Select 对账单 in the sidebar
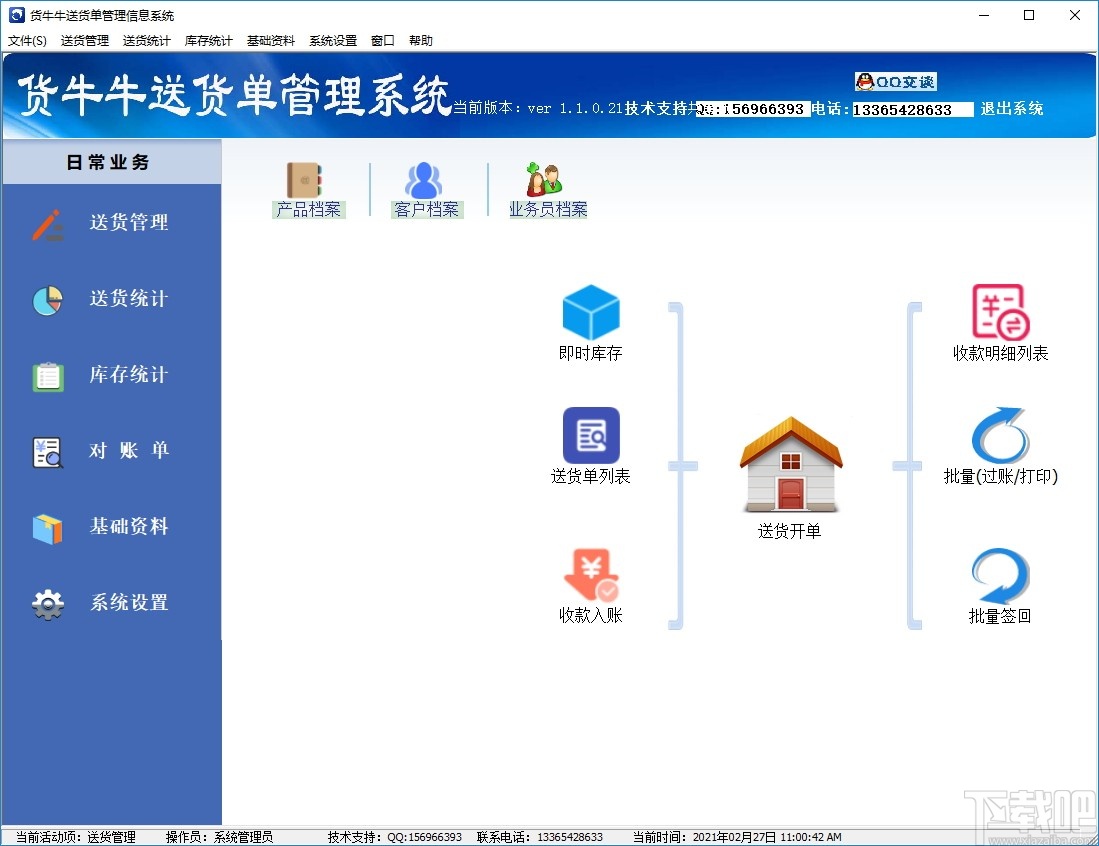 click(111, 450)
